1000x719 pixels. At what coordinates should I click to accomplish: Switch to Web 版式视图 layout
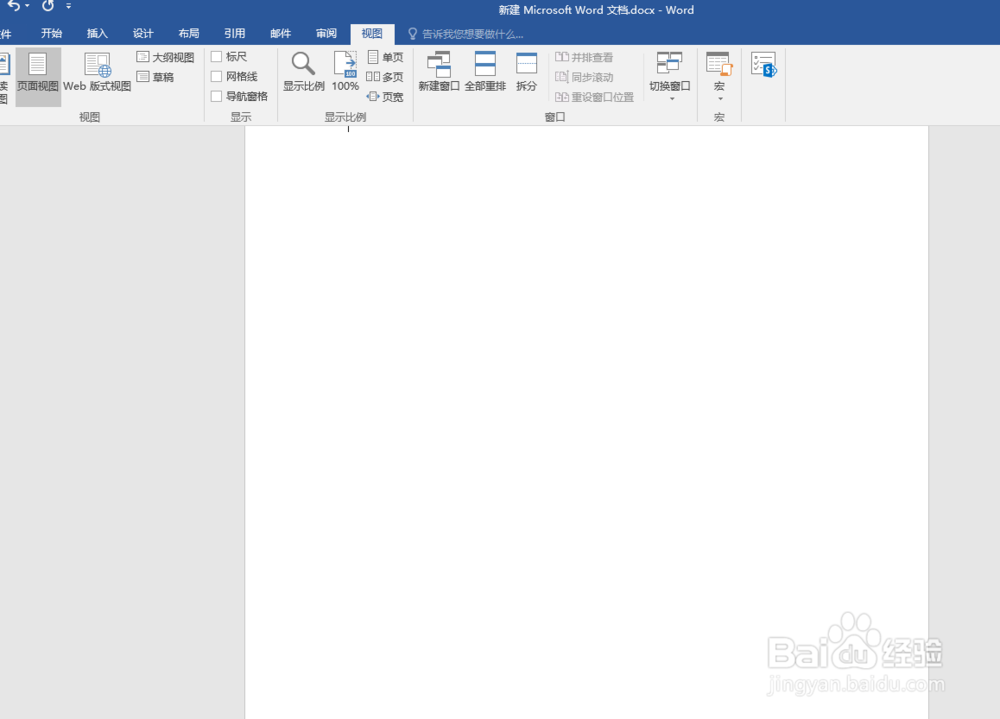97,73
